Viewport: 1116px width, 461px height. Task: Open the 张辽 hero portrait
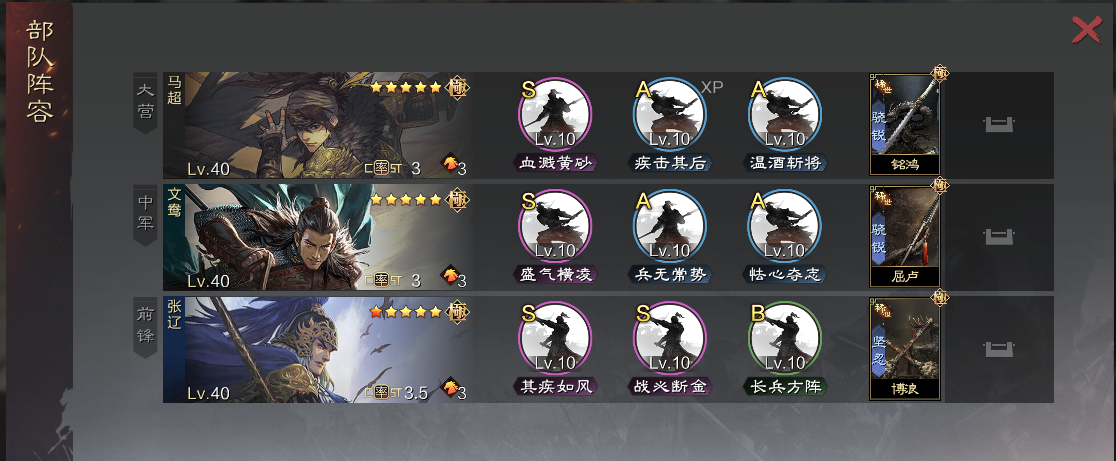317,349
